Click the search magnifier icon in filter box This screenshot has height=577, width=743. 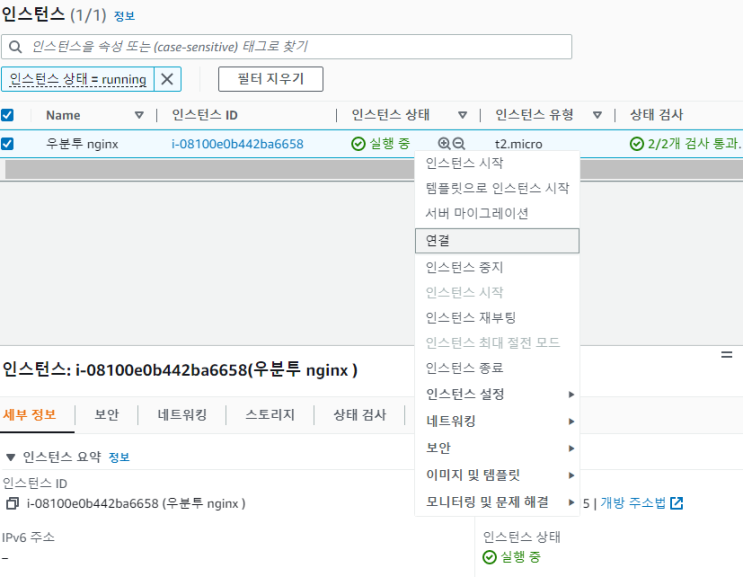(x=15, y=47)
